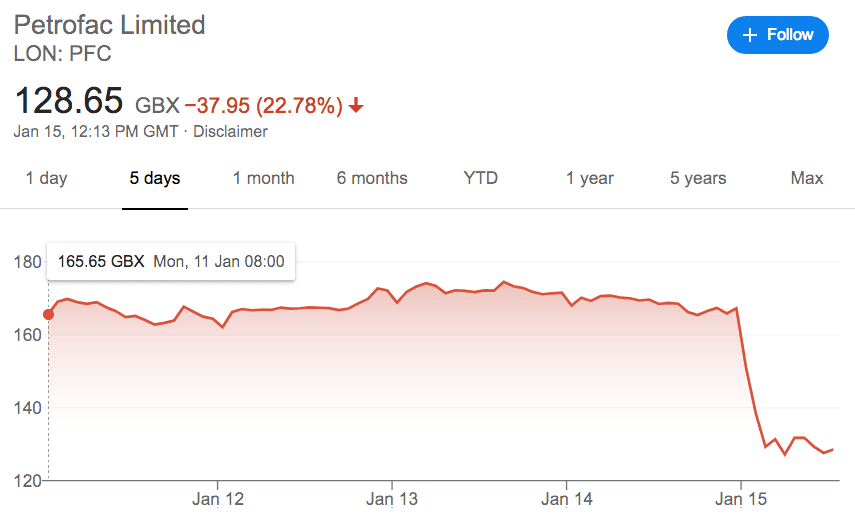This screenshot has width=855, height=525.
Task: View the 5 years chart range
Action: [x=698, y=179]
